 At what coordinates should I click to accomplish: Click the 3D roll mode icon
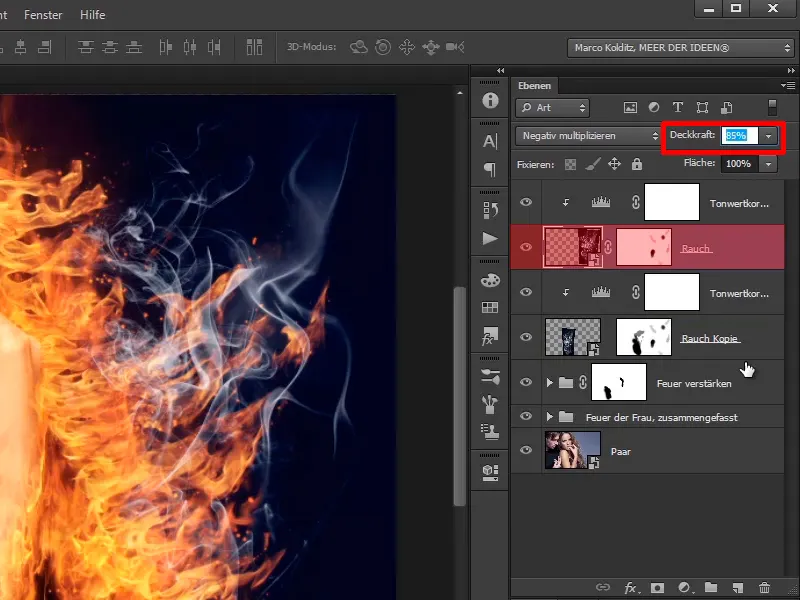[x=383, y=47]
